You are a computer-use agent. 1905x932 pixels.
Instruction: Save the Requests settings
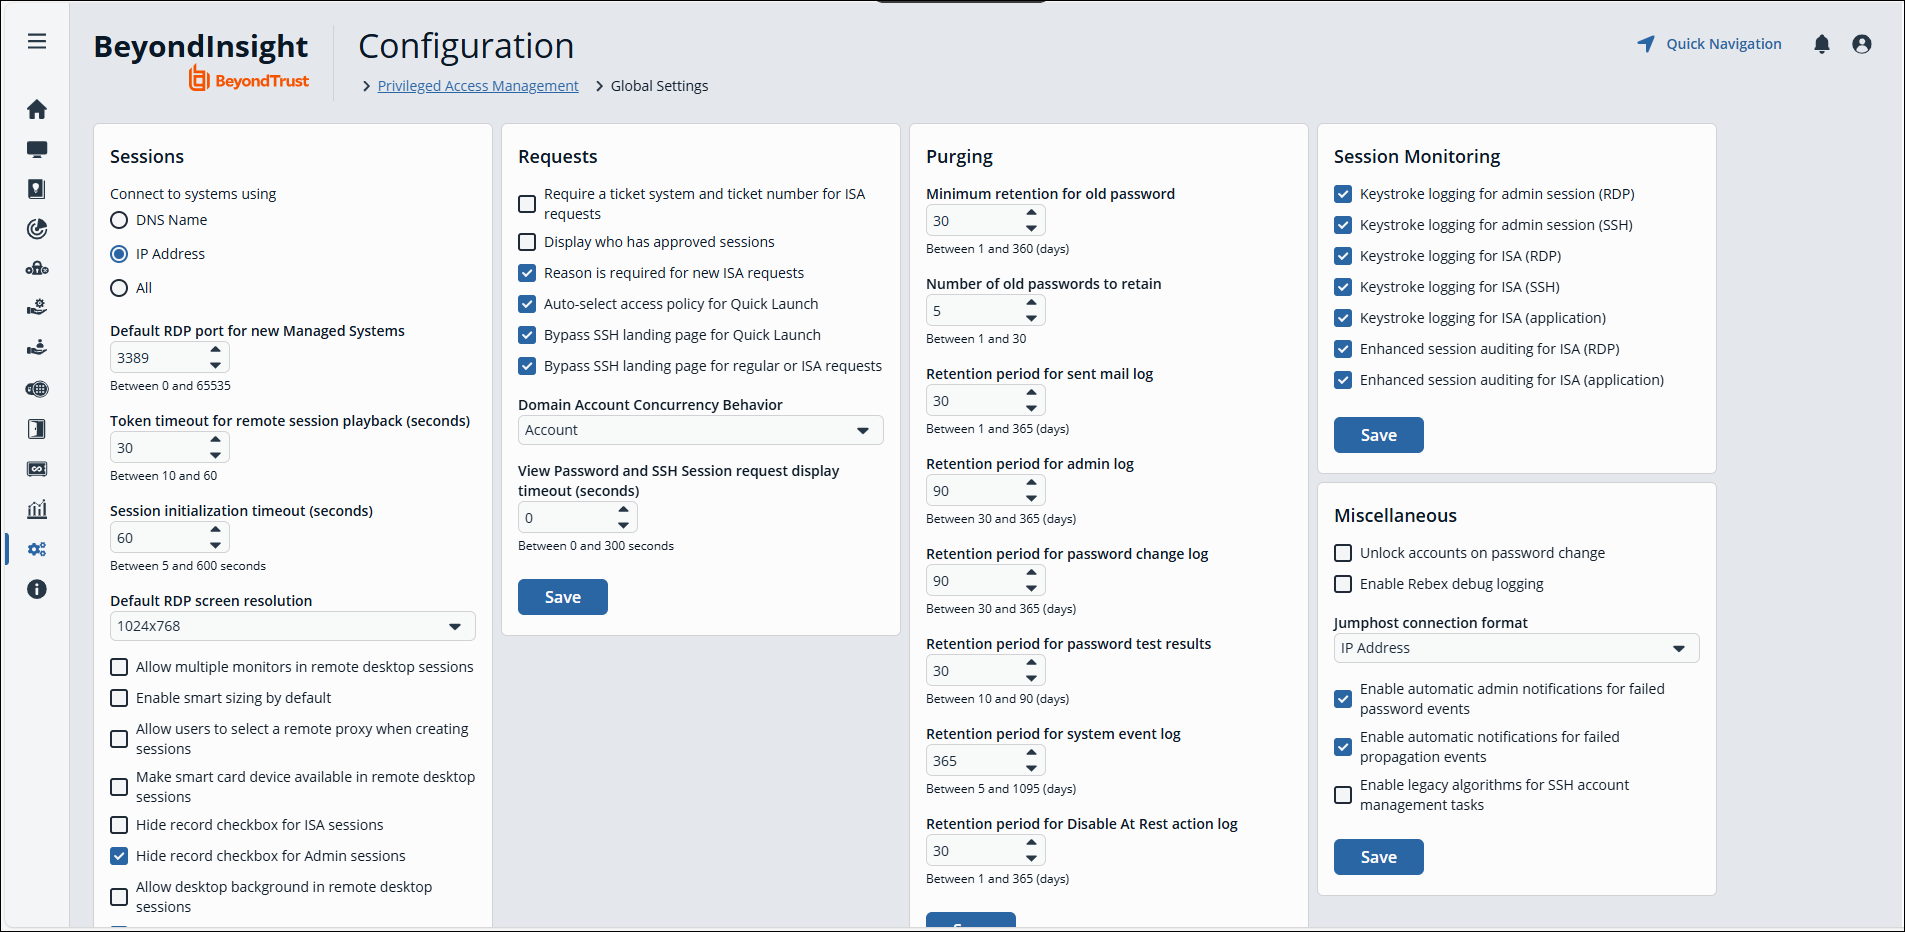(562, 597)
